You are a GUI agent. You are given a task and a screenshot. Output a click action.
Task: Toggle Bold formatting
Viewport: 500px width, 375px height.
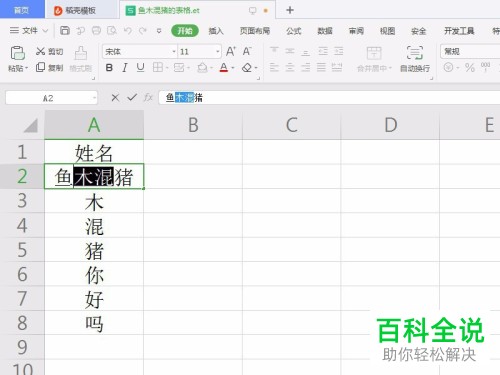[x=109, y=68]
